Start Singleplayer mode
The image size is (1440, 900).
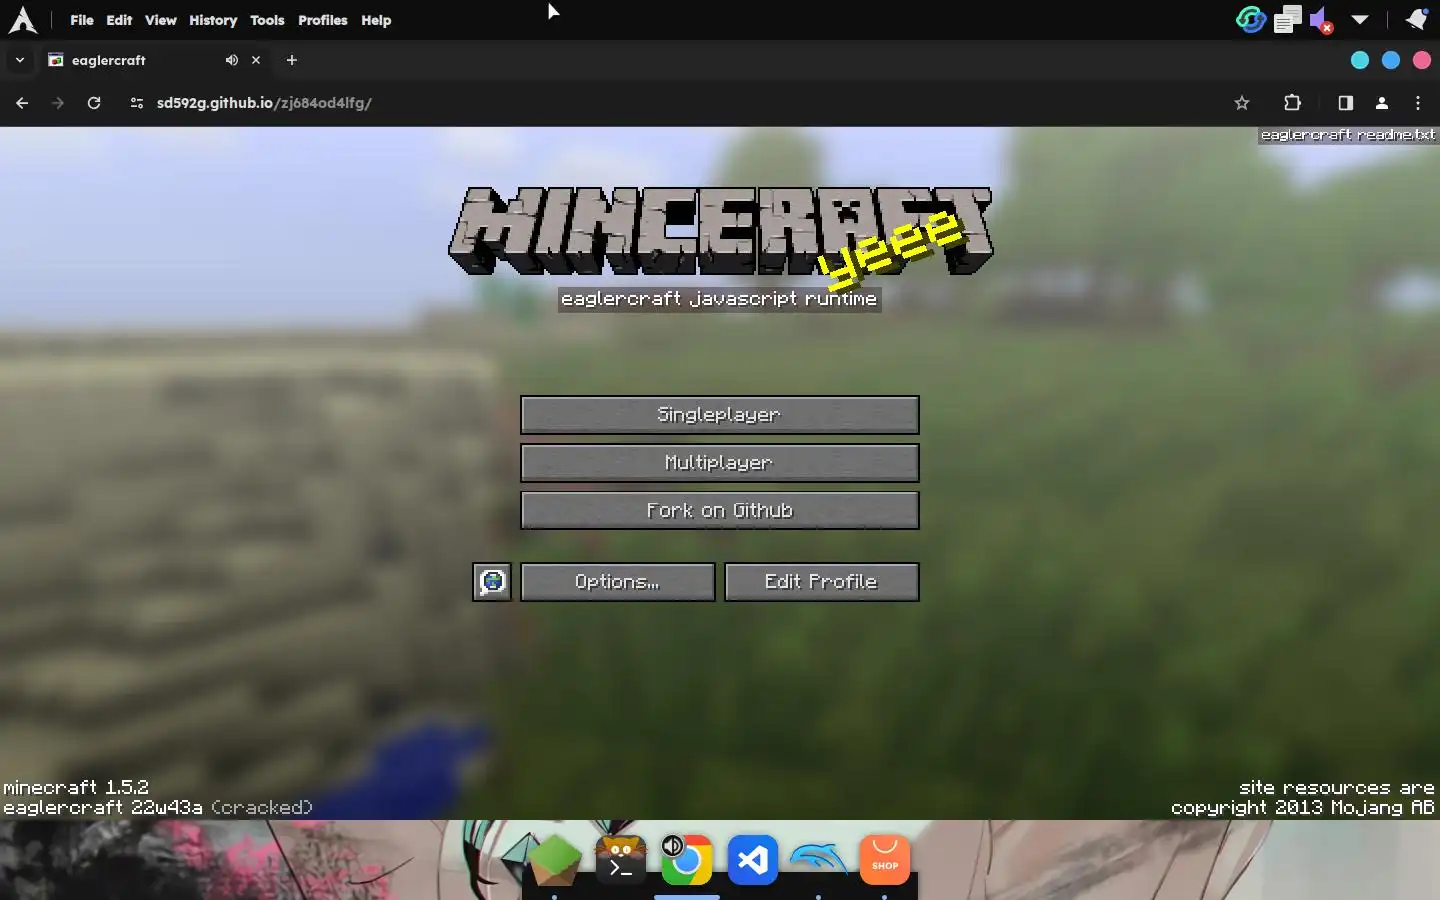click(x=719, y=415)
